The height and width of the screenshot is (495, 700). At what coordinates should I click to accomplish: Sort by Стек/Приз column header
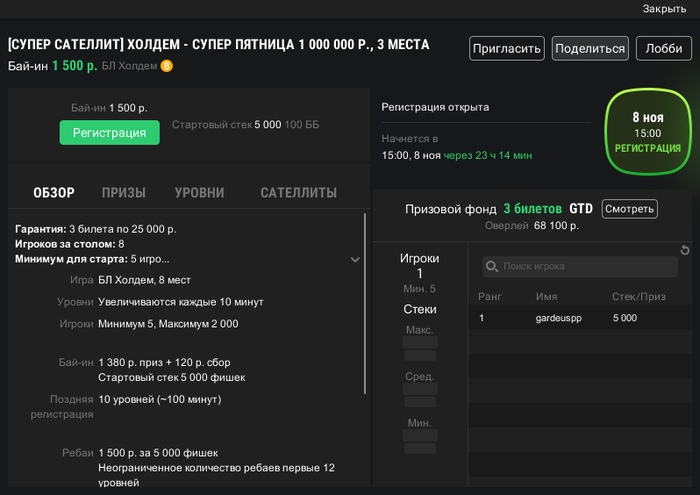[638, 296]
